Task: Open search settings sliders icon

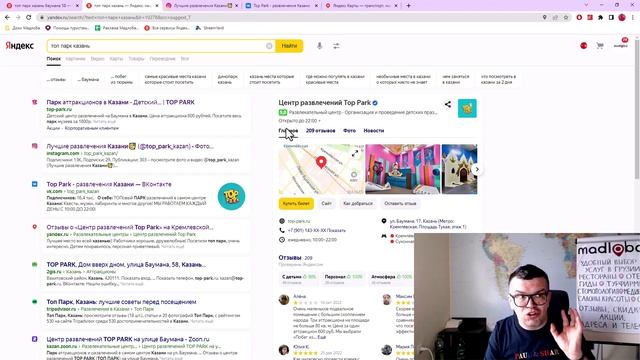Action: pyautogui.click(x=336, y=46)
